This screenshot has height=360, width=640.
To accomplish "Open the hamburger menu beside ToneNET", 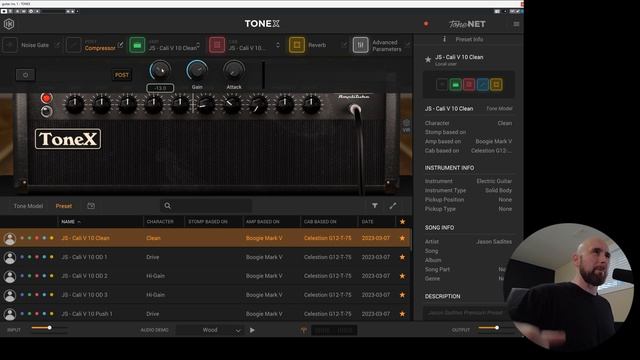I will [516, 24].
